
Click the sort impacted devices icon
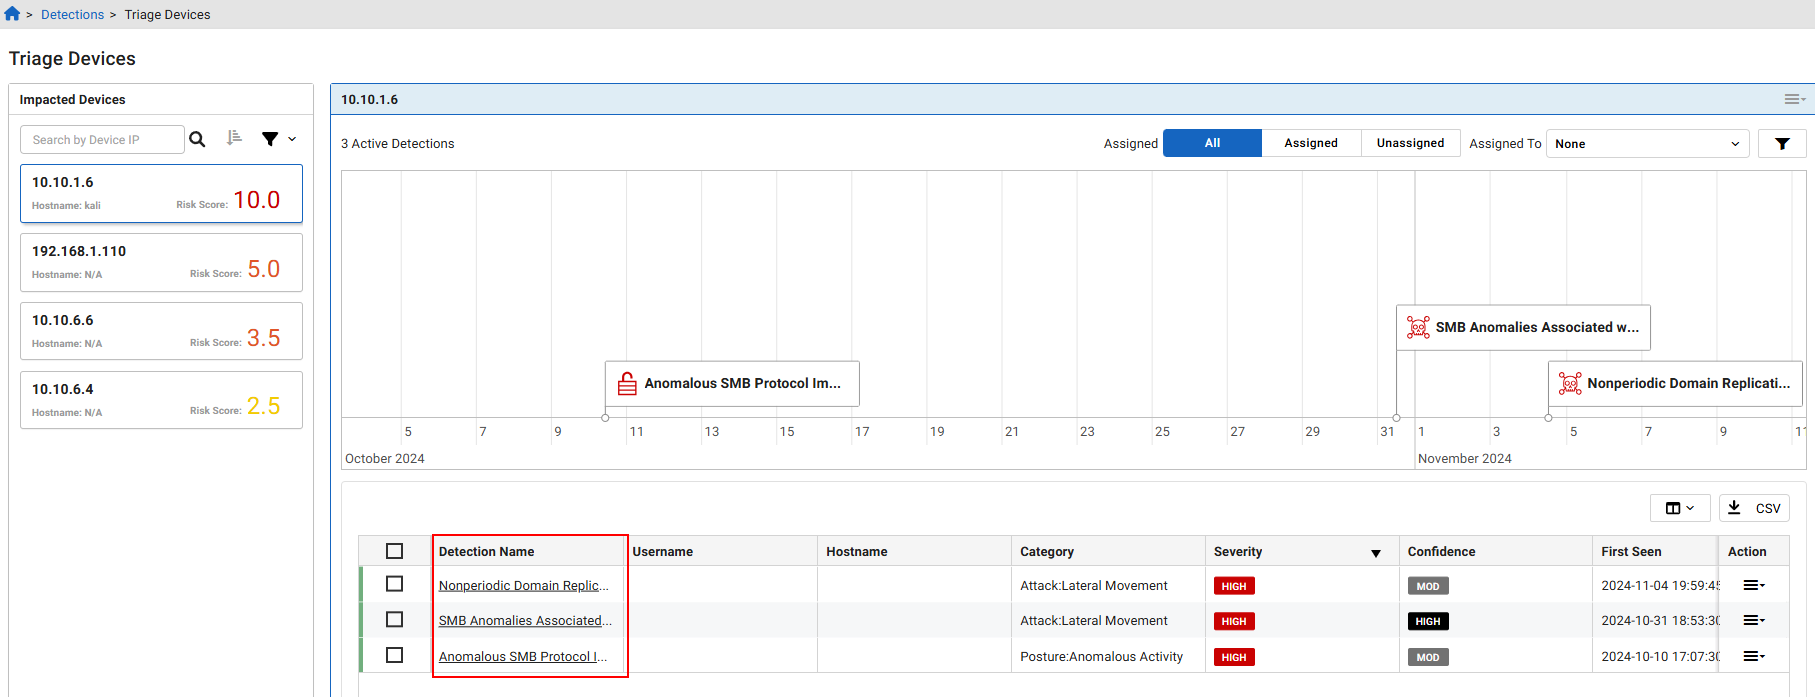(x=234, y=138)
